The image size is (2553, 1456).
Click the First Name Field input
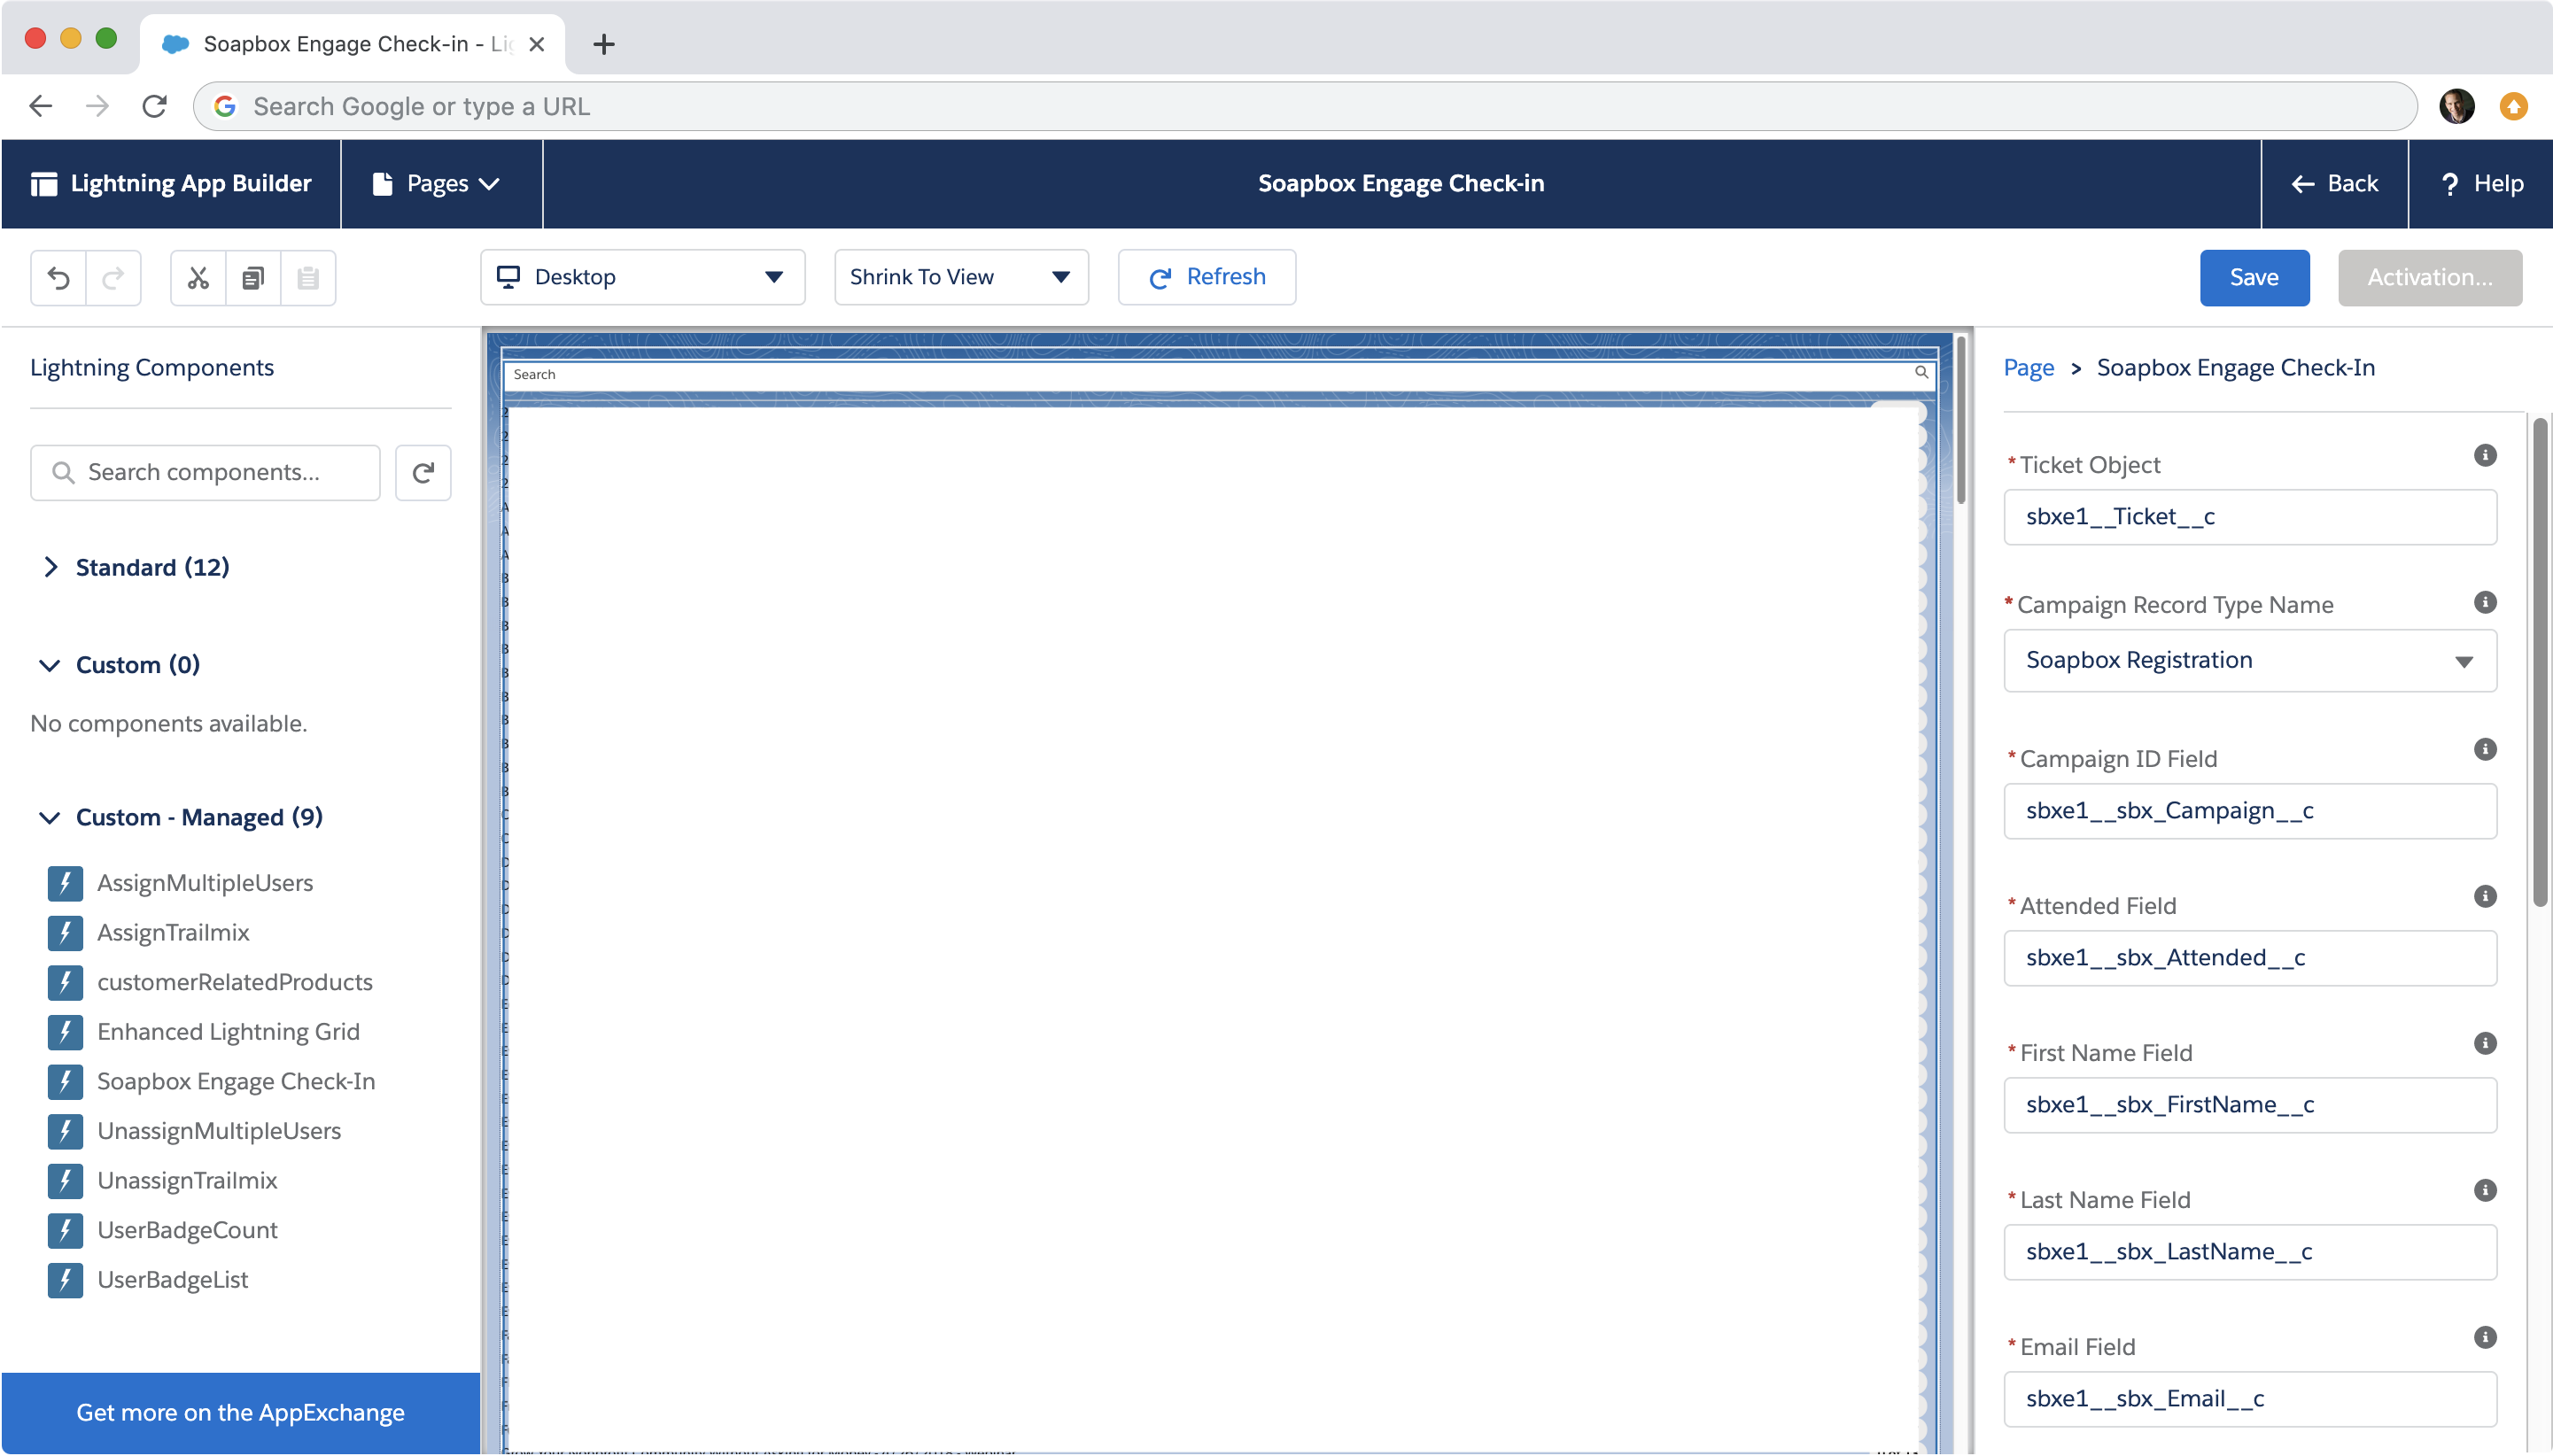2250,1104
